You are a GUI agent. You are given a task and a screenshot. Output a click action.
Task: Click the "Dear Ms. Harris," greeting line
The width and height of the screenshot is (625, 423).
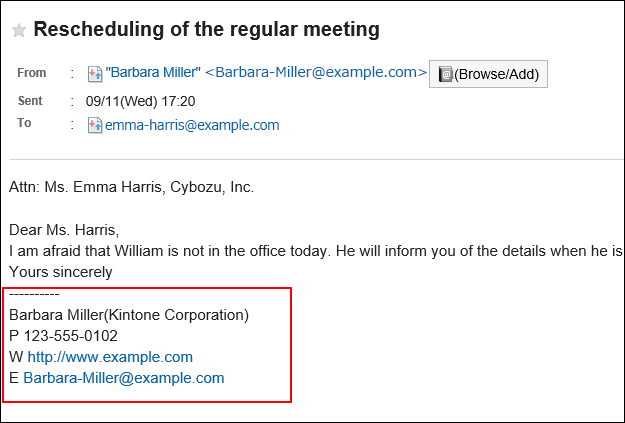(64, 230)
